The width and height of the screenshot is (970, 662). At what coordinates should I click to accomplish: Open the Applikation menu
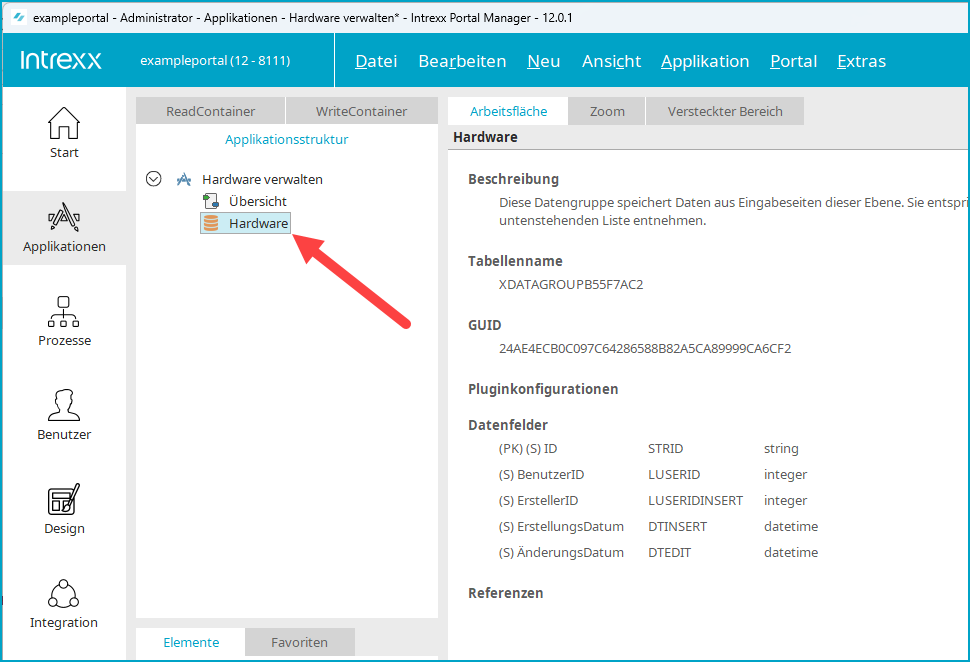[x=705, y=61]
